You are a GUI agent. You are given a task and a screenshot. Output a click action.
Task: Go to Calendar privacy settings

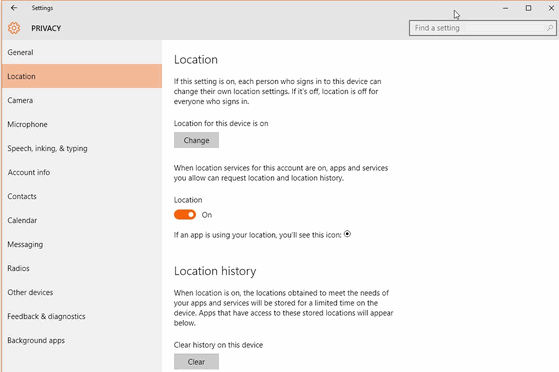point(82,220)
